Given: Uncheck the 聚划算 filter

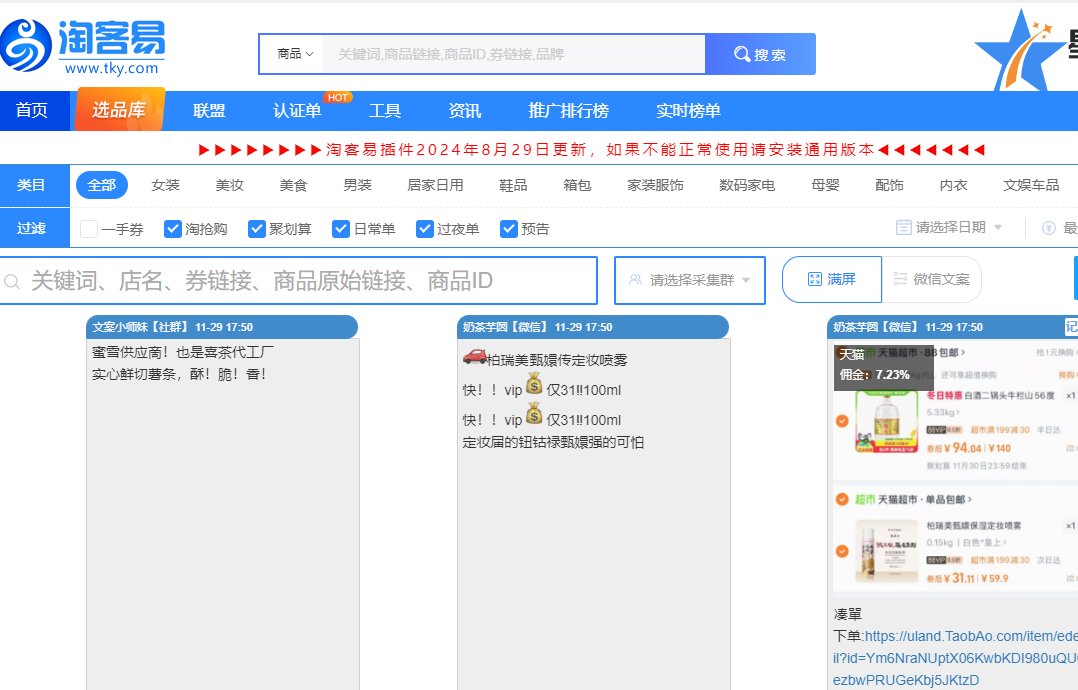Looking at the screenshot, I should (x=256, y=229).
